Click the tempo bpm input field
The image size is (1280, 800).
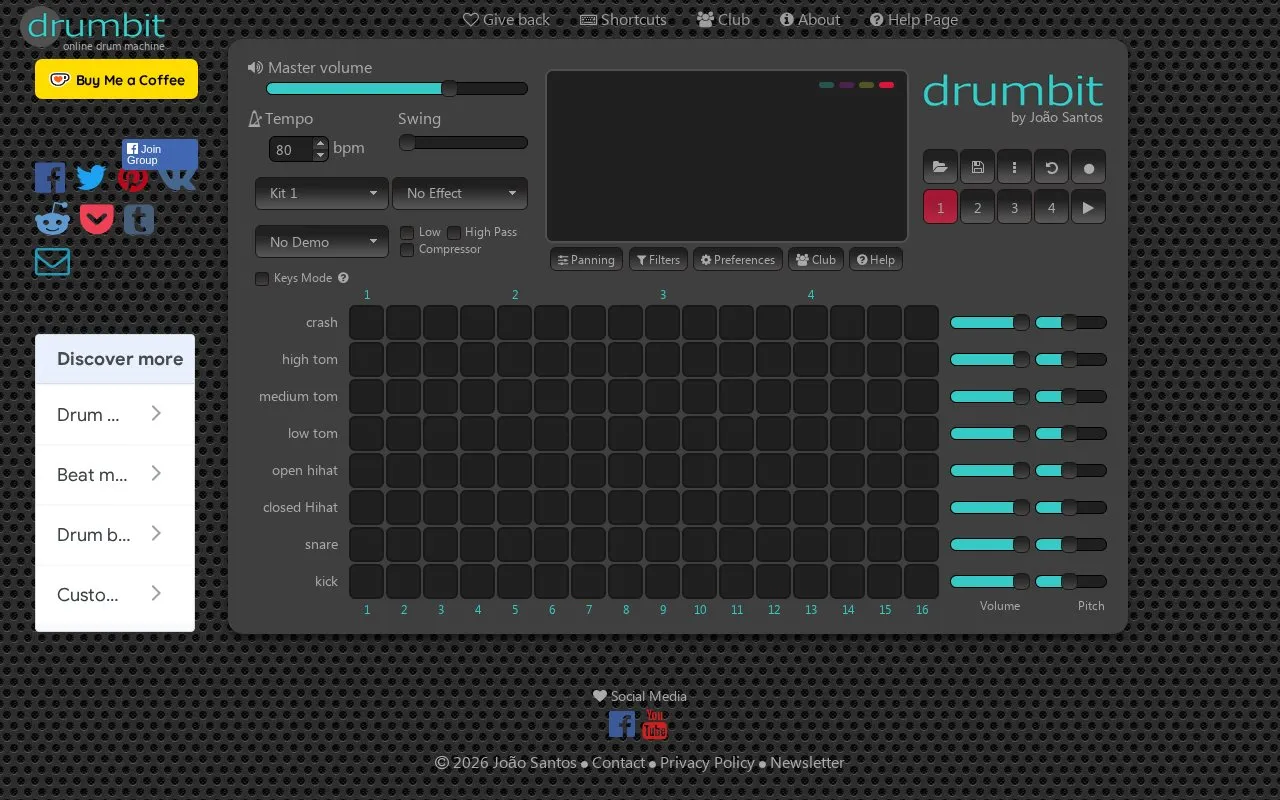click(291, 149)
